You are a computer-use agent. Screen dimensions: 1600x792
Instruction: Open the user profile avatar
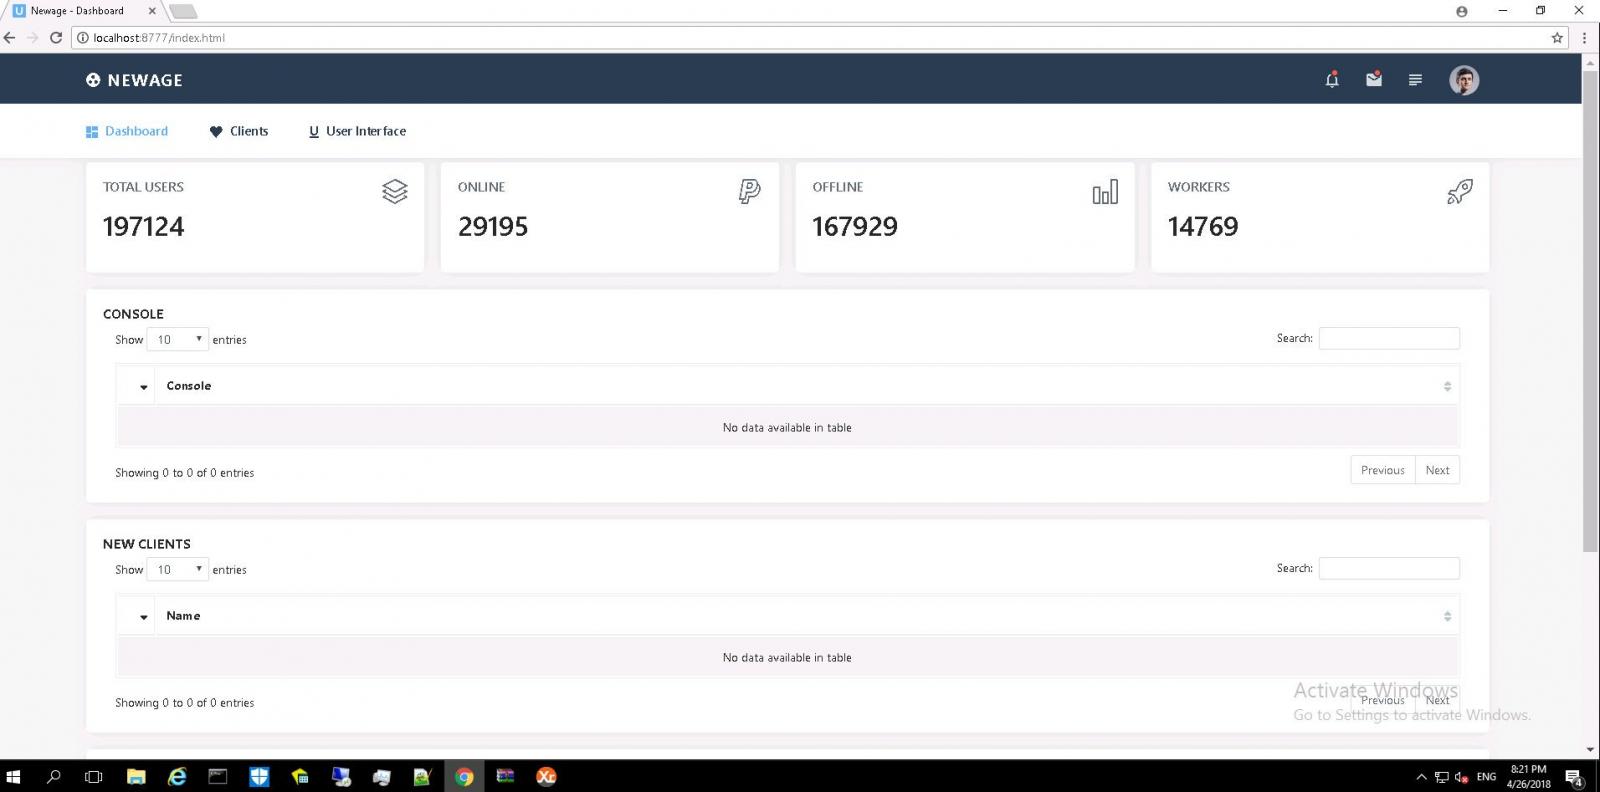click(1464, 80)
